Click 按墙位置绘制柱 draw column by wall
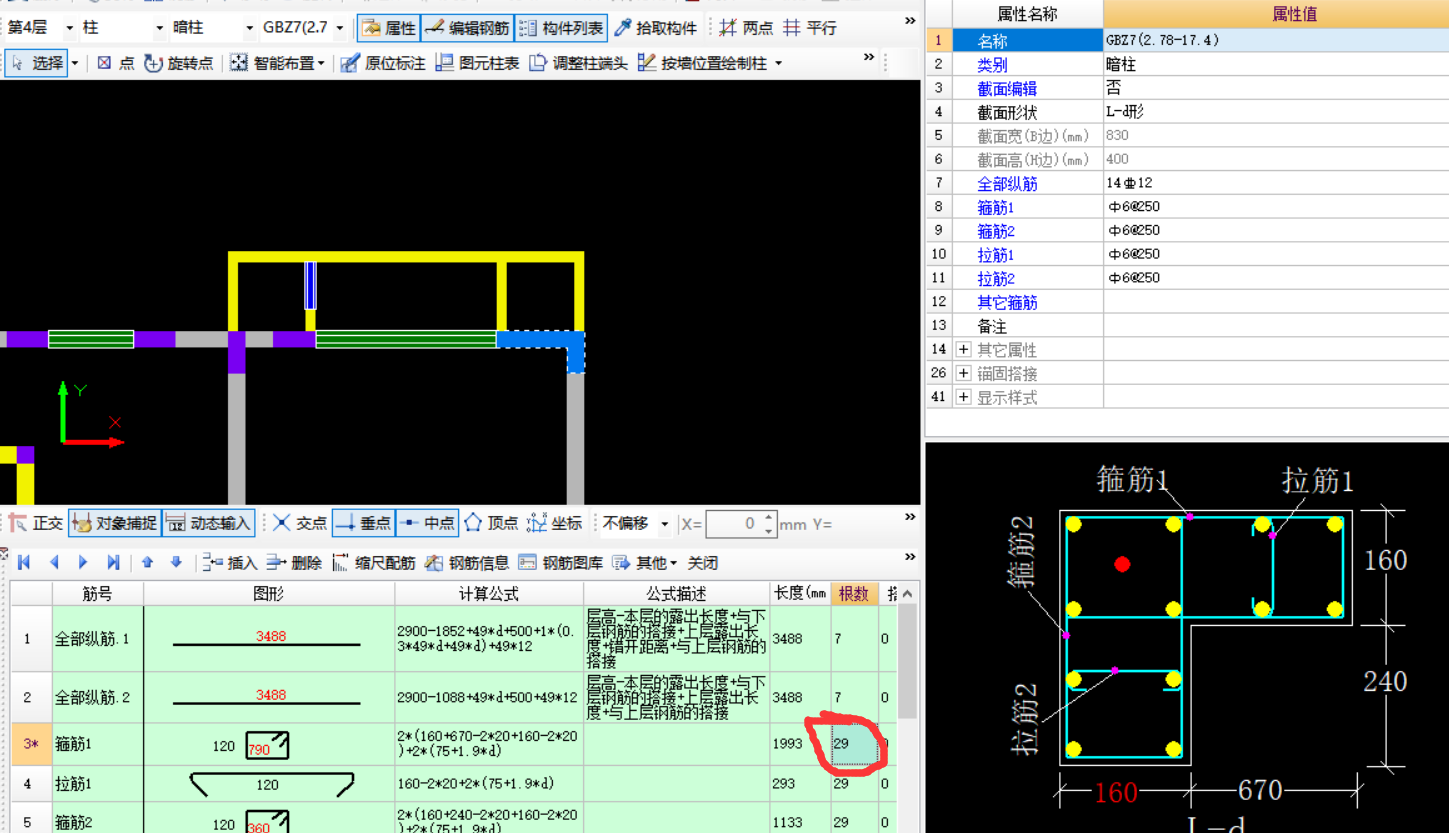Image resolution: width=1449 pixels, height=833 pixels. (x=709, y=63)
